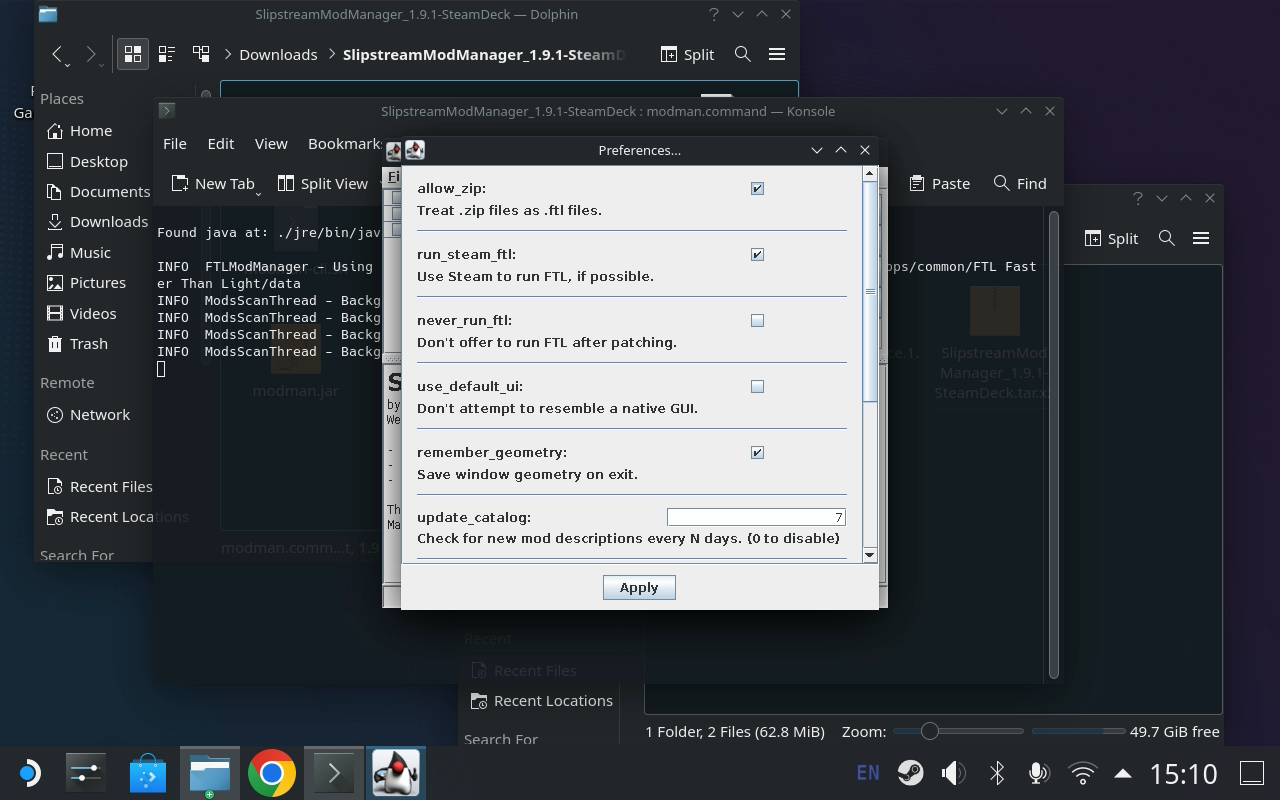The image size is (1280, 800).
Task: Enable the use_default_ui checkbox
Action: coord(757,386)
